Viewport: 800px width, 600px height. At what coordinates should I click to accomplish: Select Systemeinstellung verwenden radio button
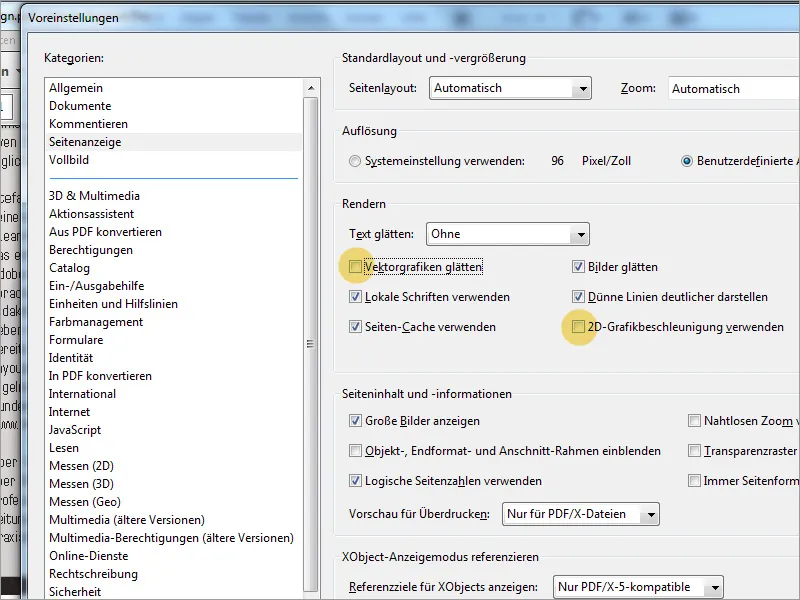(355, 161)
